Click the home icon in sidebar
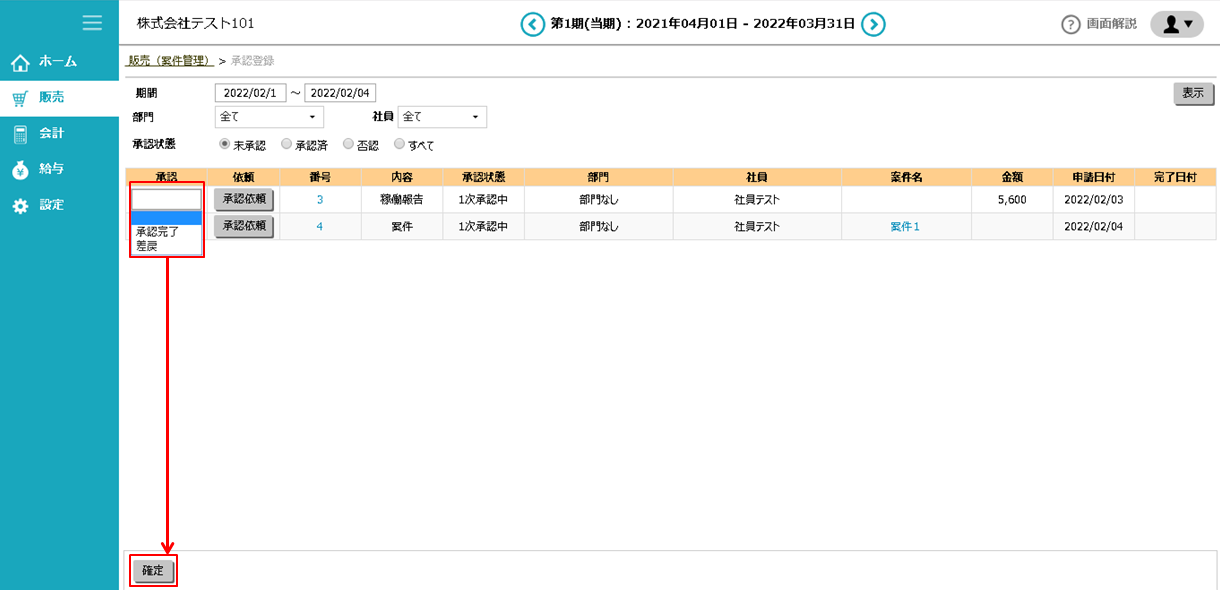 tap(20, 63)
